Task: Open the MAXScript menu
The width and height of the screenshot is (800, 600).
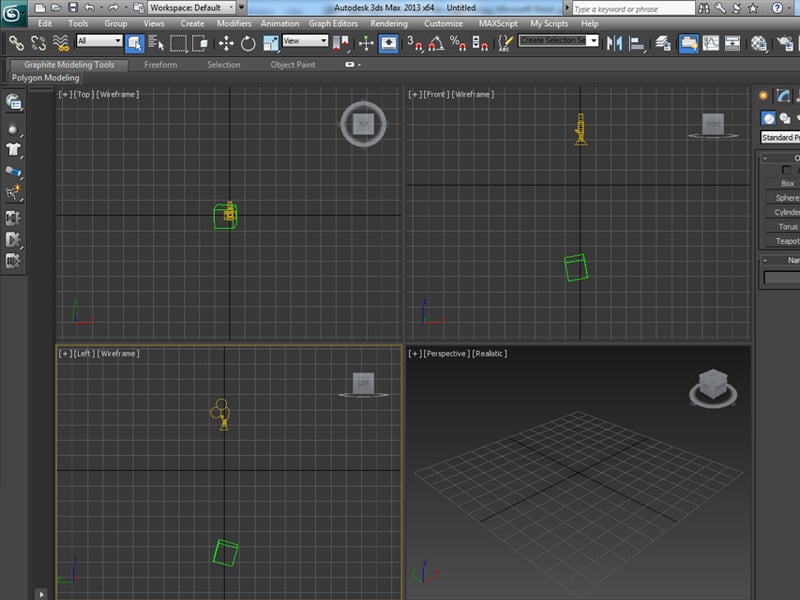Action: [498, 23]
